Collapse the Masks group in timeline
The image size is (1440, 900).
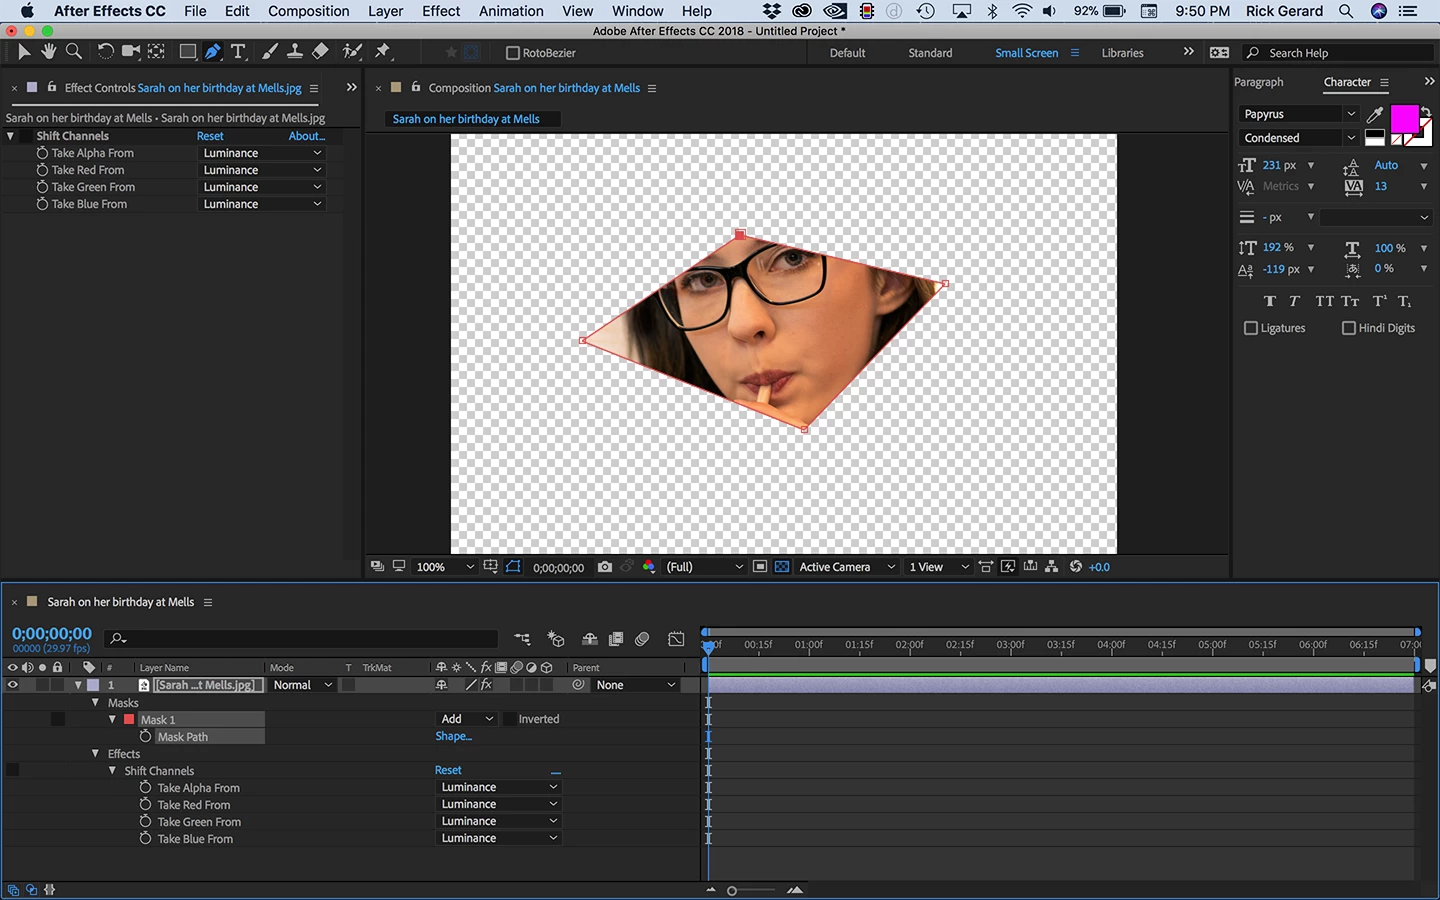click(96, 703)
